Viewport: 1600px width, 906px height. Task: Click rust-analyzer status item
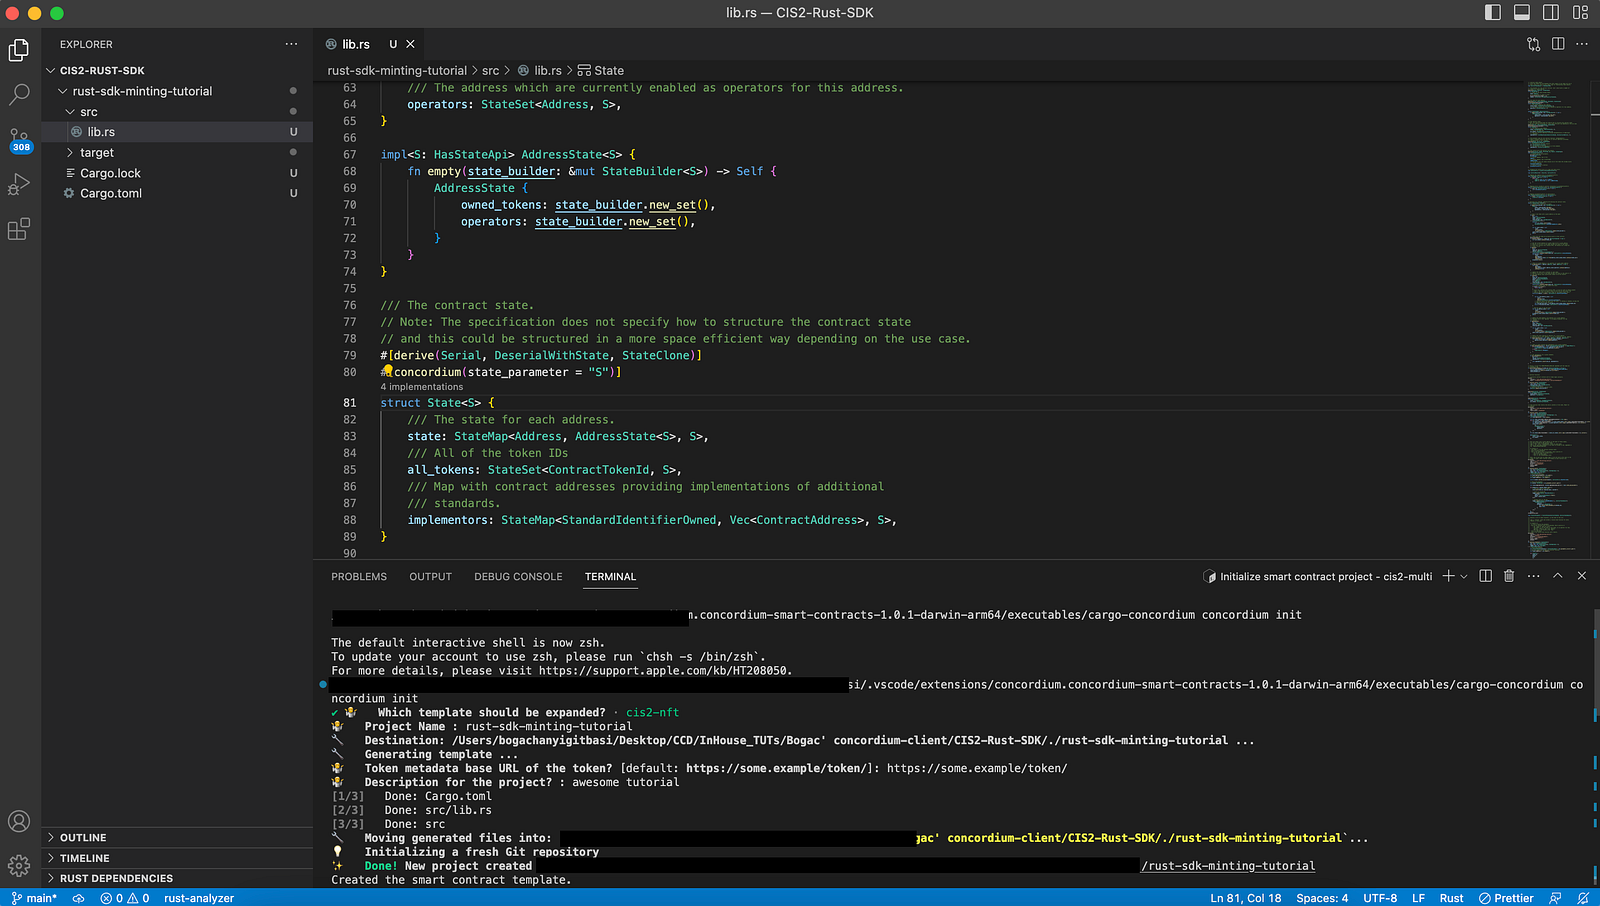tap(199, 898)
